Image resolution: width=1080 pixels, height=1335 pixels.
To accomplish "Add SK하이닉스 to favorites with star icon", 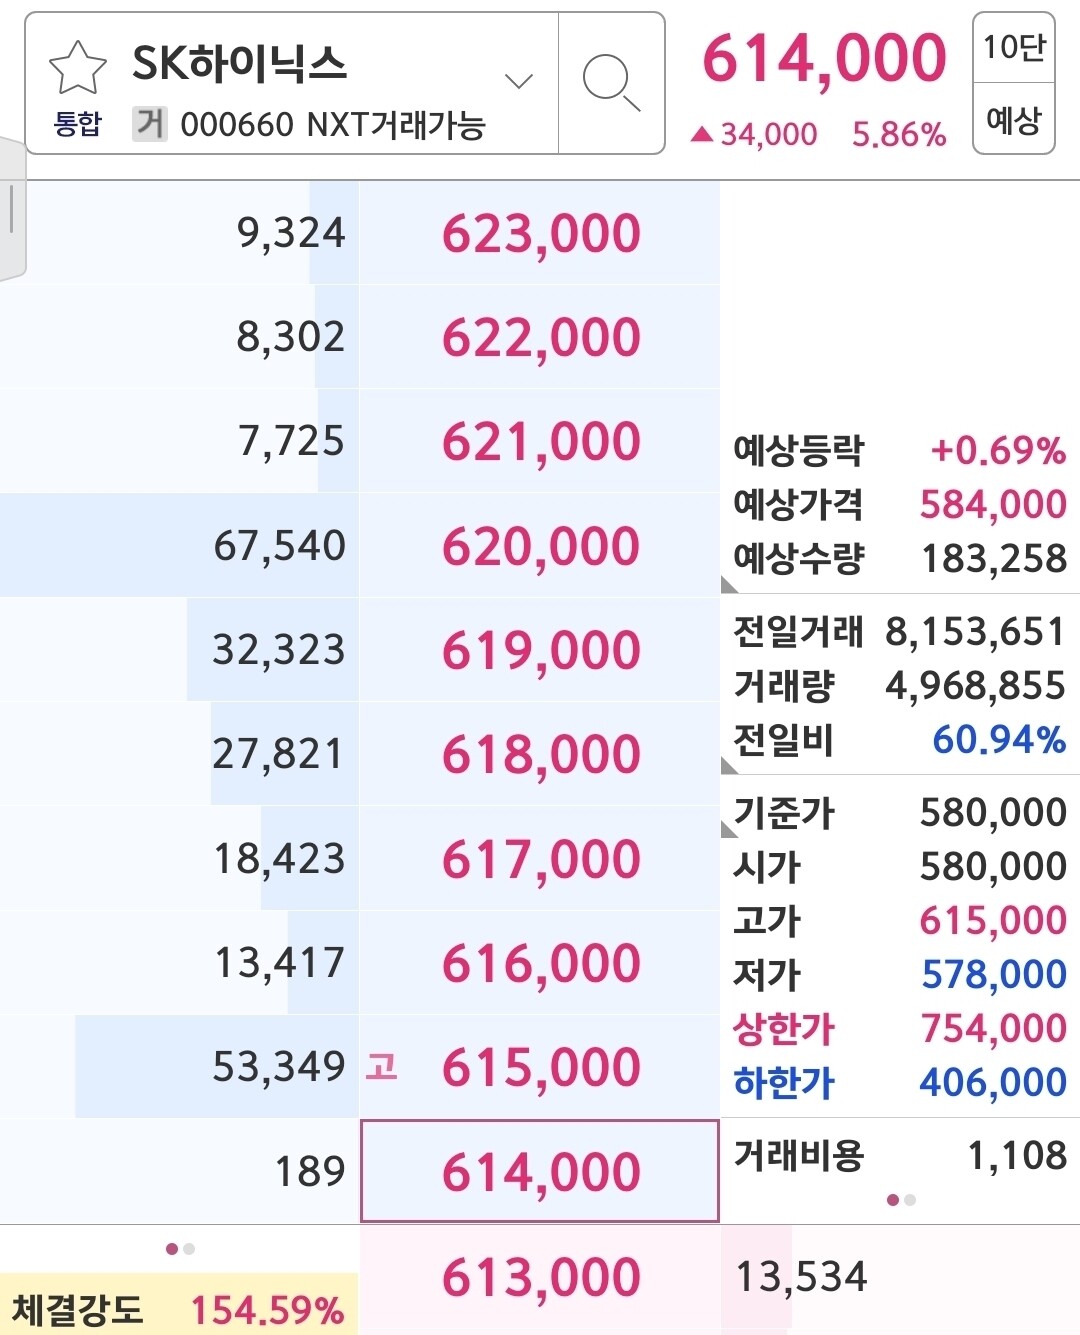I will [77, 68].
